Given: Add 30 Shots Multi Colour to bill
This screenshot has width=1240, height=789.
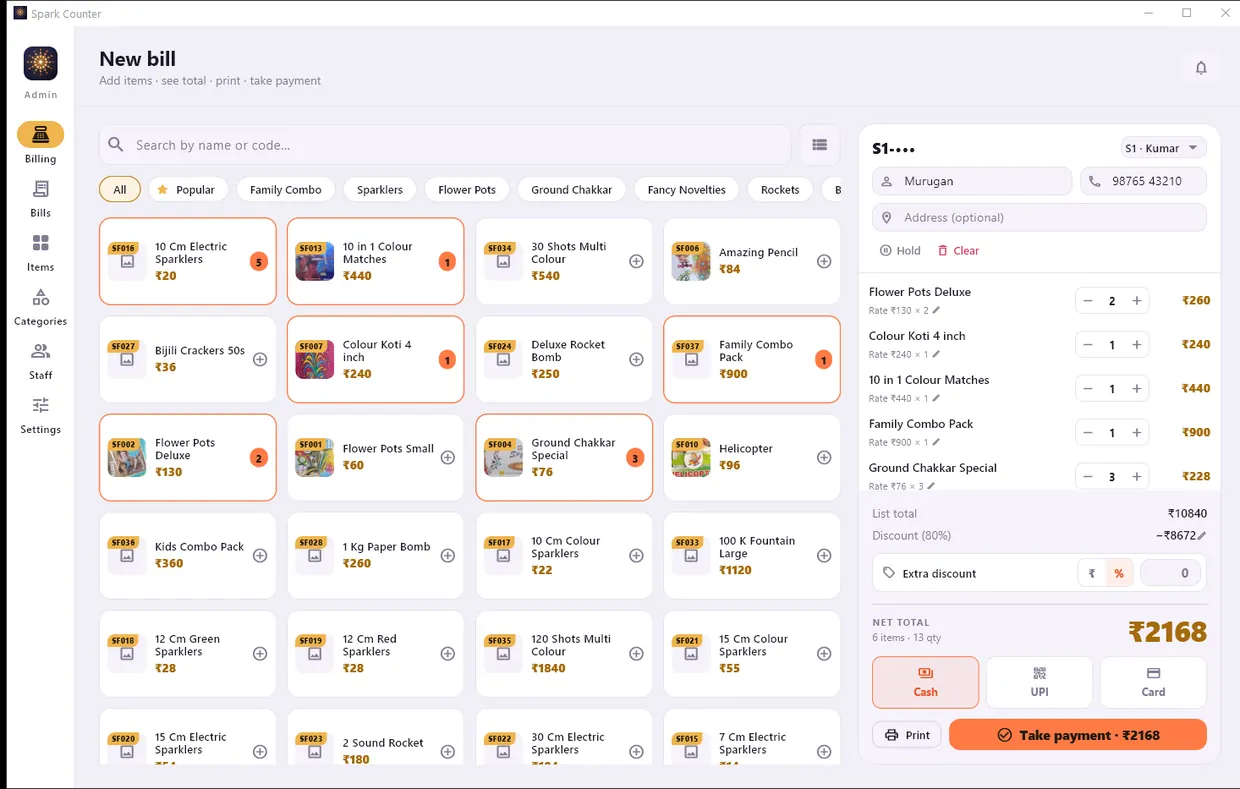Looking at the screenshot, I should pos(636,261).
